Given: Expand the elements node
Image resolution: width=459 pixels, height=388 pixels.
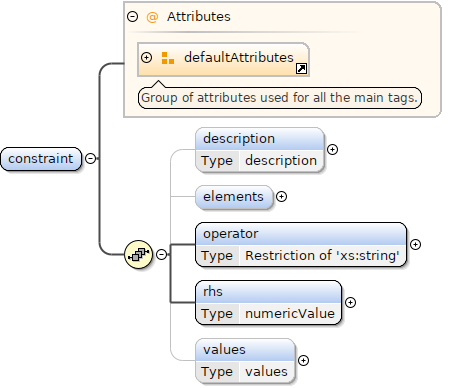Looking at the screenshot, I should coord(281,197).
